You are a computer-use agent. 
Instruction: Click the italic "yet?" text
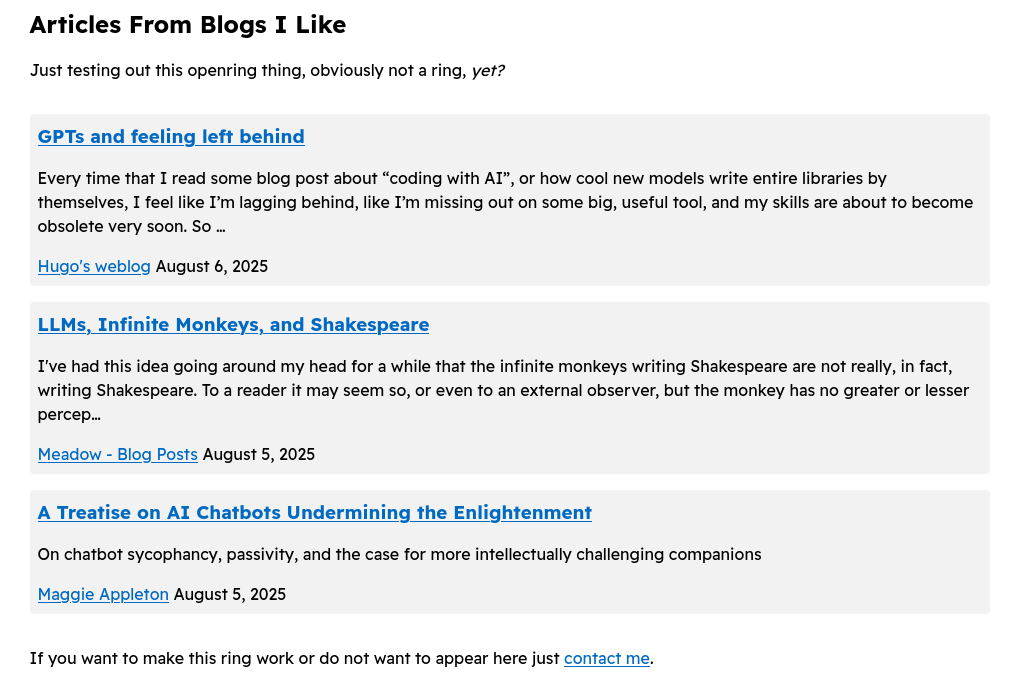pyautogui.click(x=488, y=71)
